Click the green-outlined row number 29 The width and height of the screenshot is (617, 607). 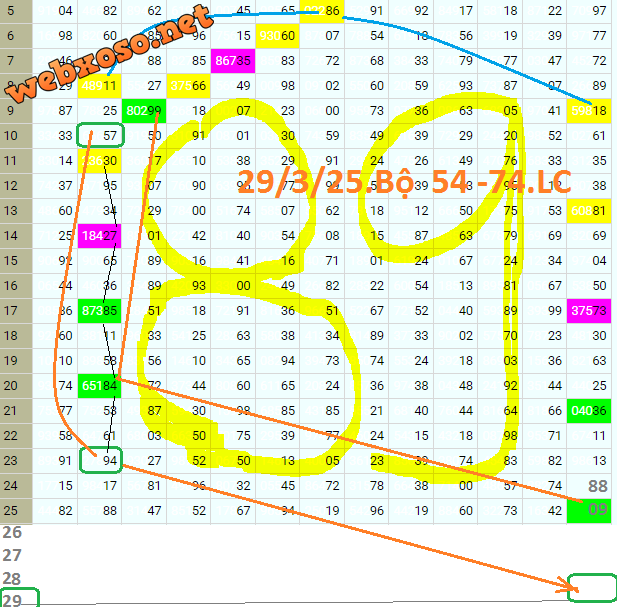coord(16,599)
